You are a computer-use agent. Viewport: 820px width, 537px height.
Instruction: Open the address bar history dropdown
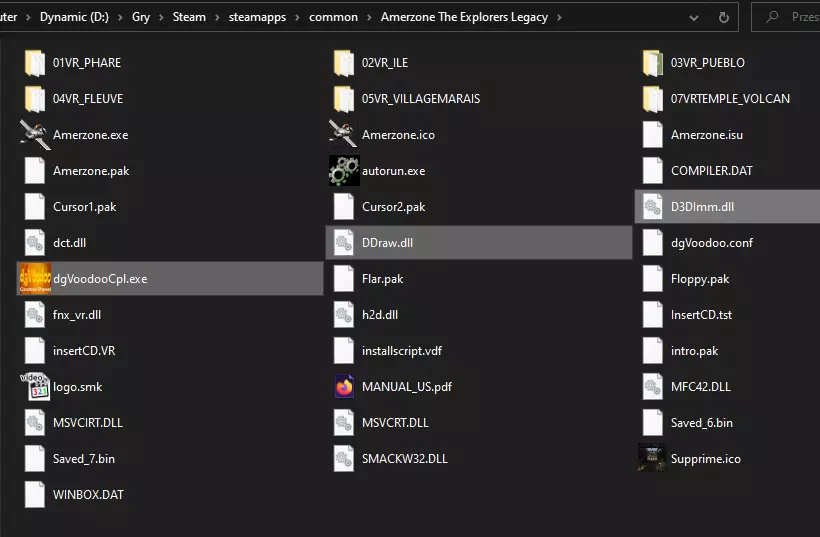(x=694, y=18)
